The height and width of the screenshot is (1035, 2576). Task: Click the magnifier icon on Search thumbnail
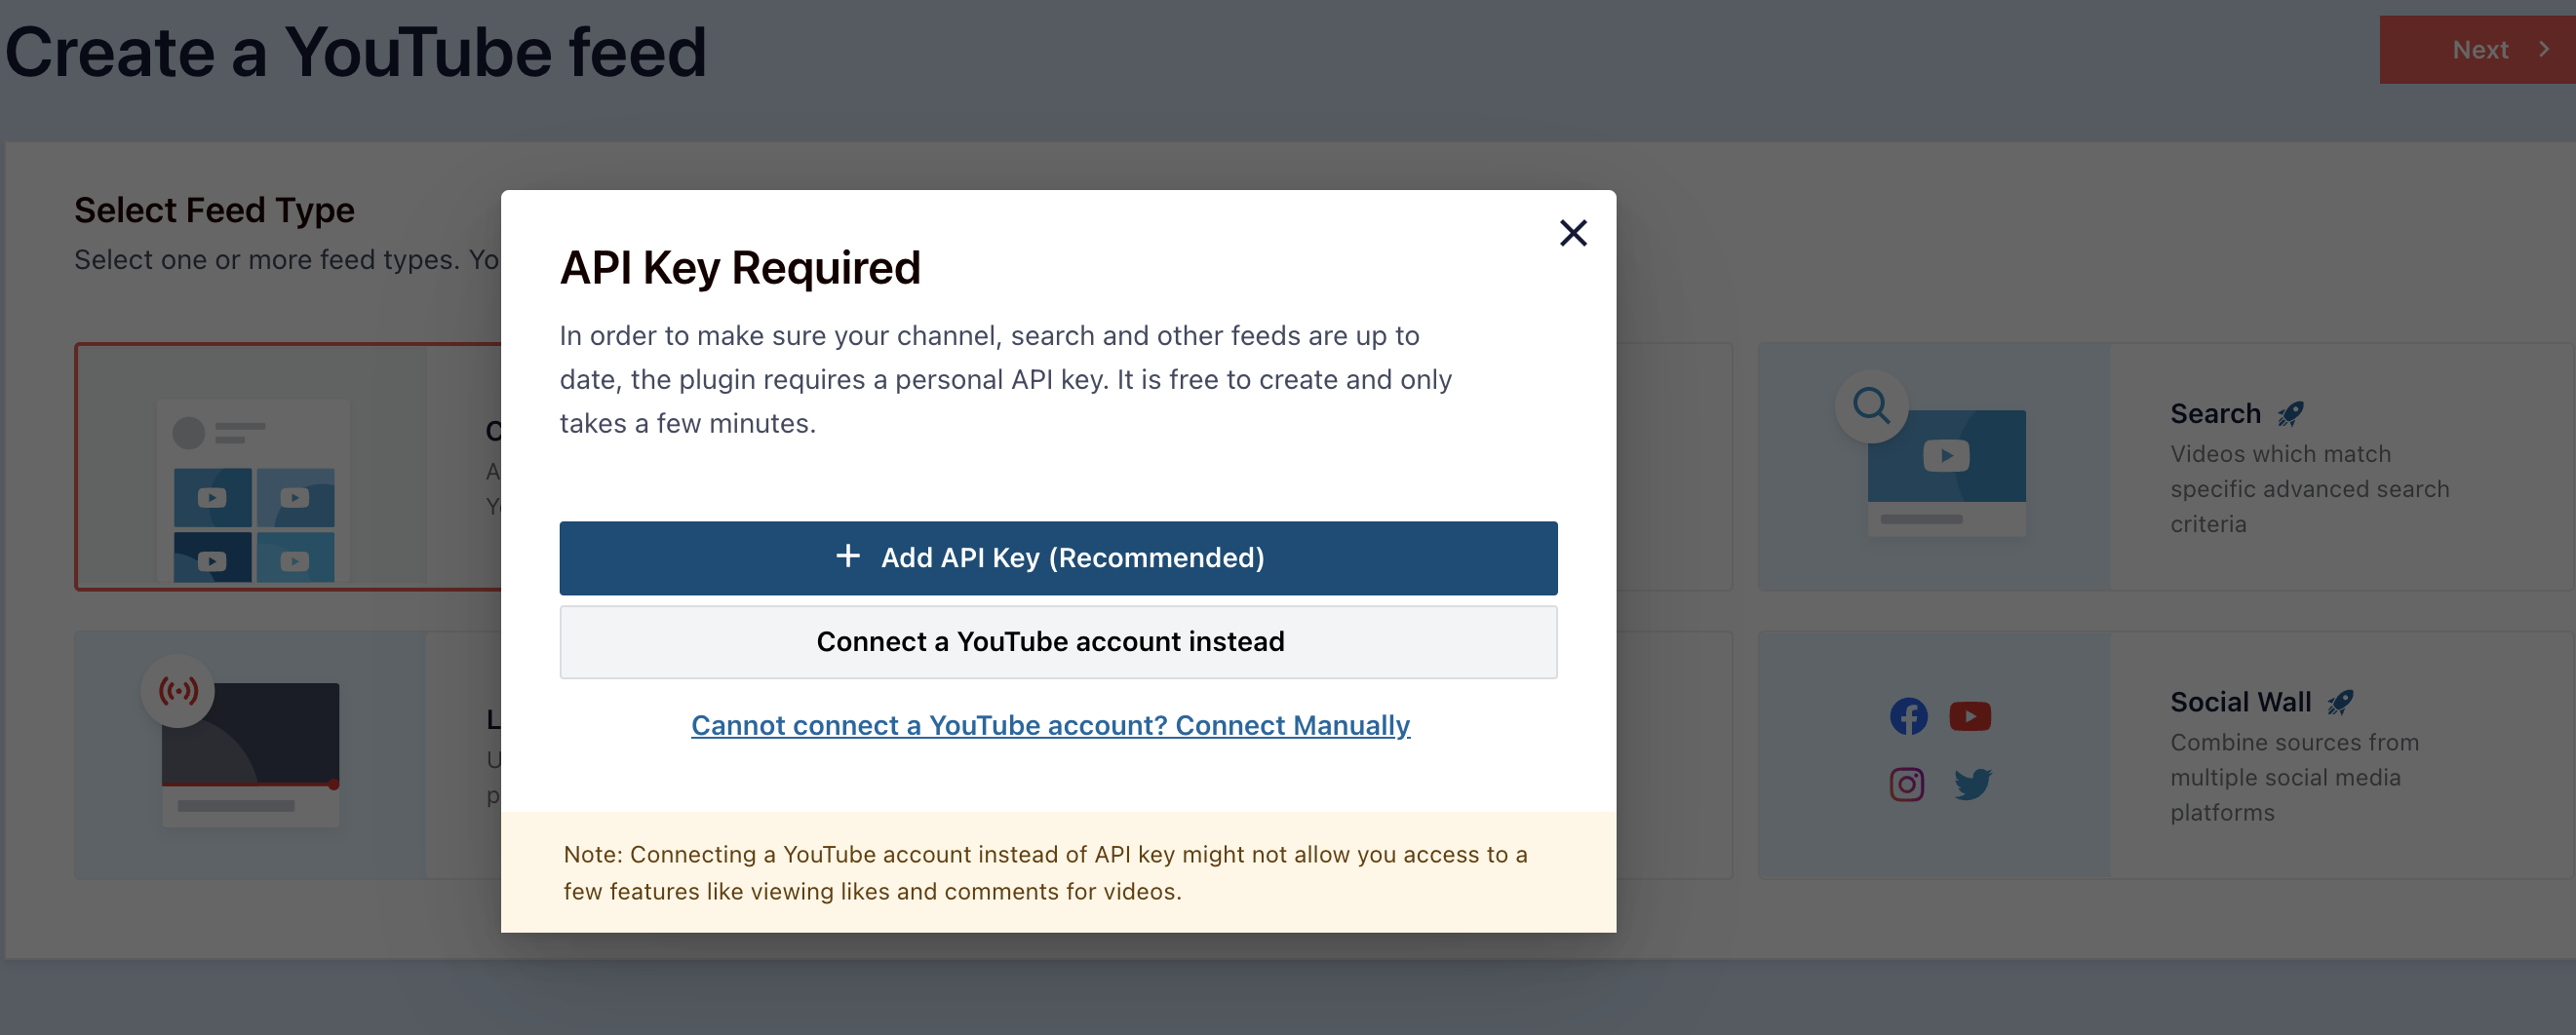[x=1871, y=406]
